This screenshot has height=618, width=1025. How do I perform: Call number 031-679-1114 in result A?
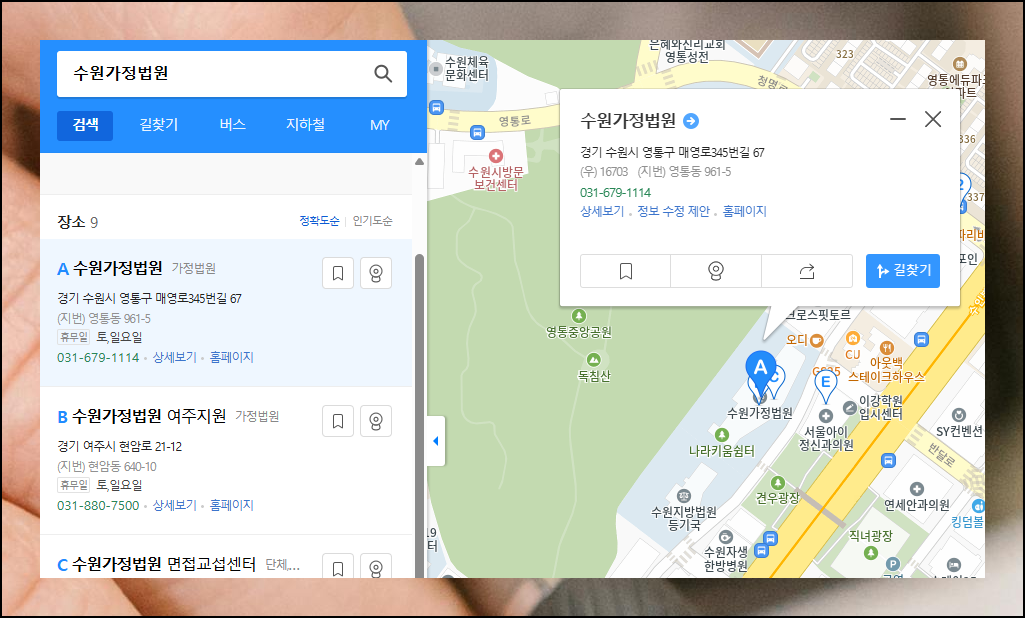click(x=98, y=358)
